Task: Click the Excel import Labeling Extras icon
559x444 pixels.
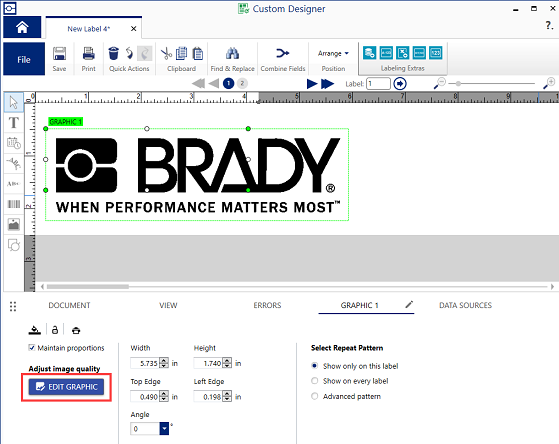Action: pos(402,53)
